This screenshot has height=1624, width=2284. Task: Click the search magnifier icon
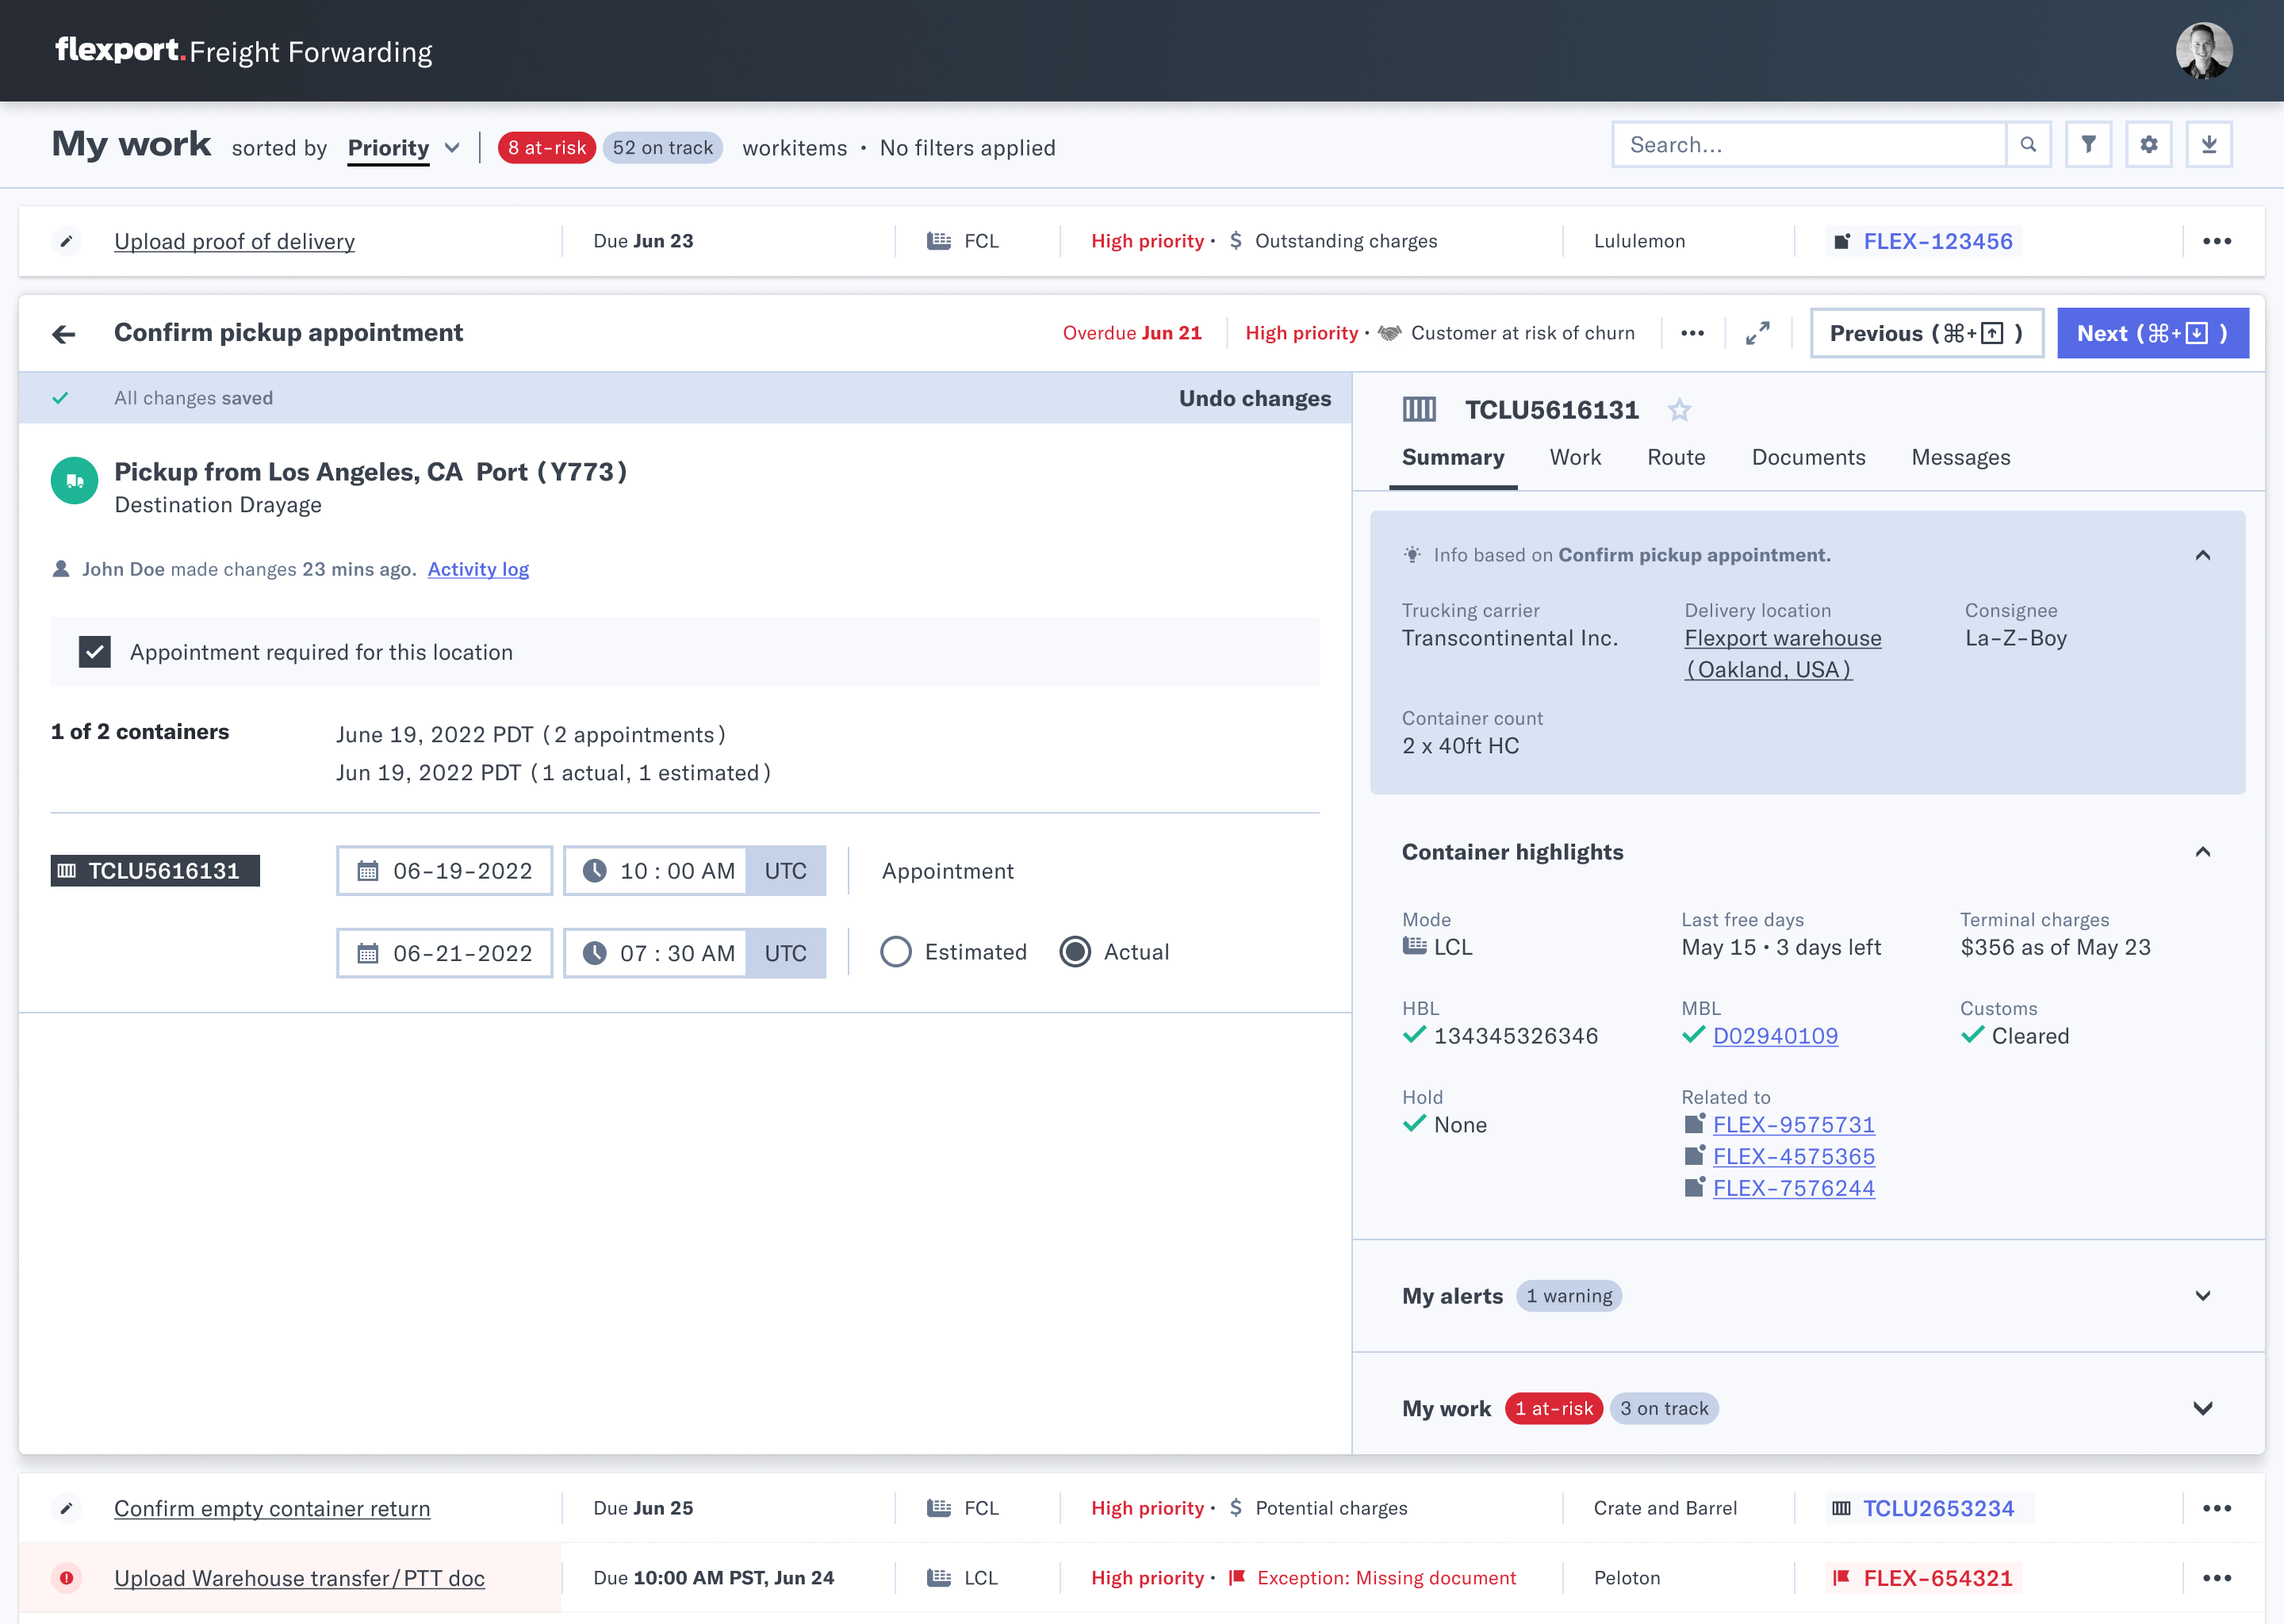pyautogui.click(x=2028, y=145)
